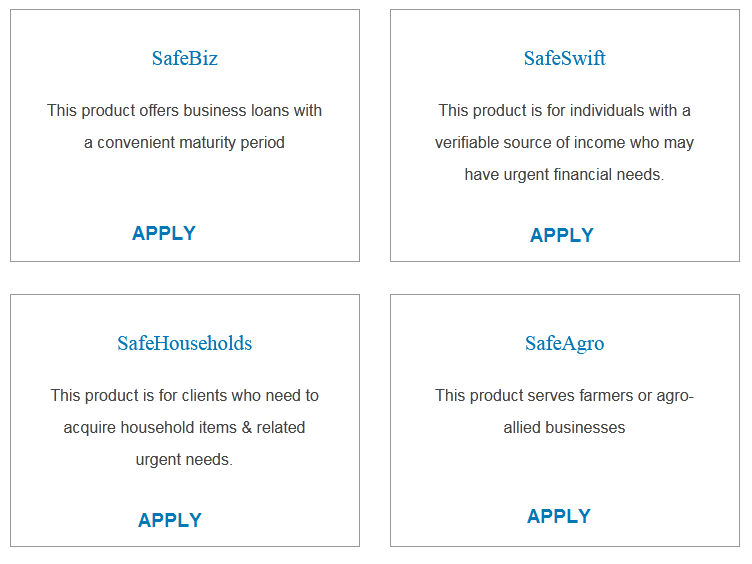This screenshot has width=752, height=564.
Task: Select the 'allied businesses' text in SafeAgro
Action: coord(564,428)
